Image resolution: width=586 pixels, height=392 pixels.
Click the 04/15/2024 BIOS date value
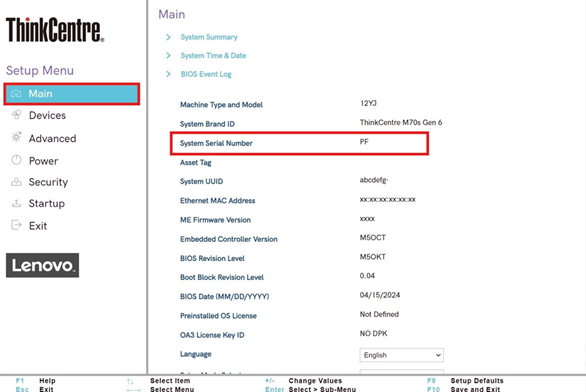380,295
